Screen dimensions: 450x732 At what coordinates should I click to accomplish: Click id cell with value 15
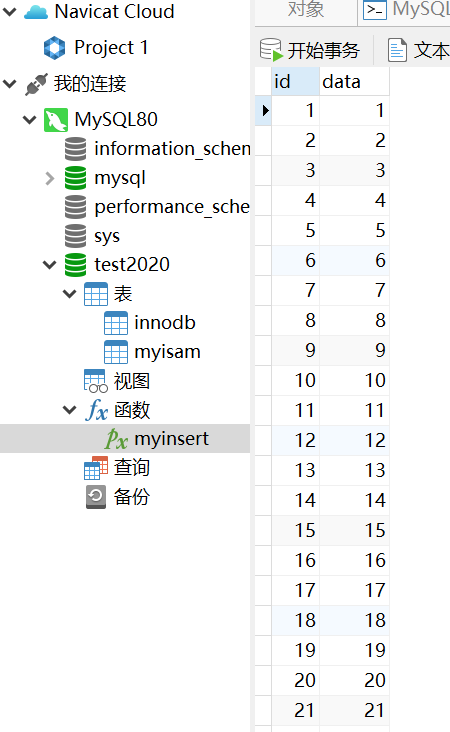click(295, 530)
